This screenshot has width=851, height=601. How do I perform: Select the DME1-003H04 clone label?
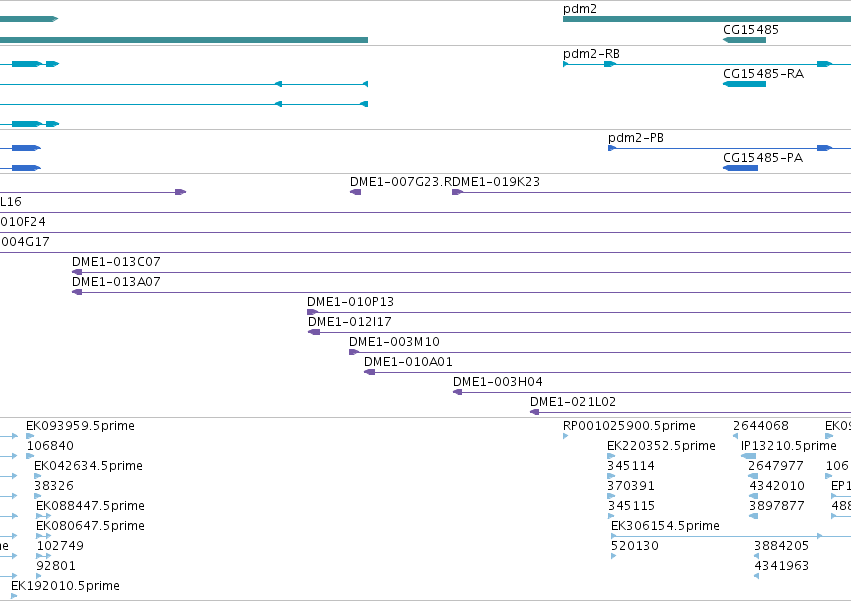pos(498,382)
